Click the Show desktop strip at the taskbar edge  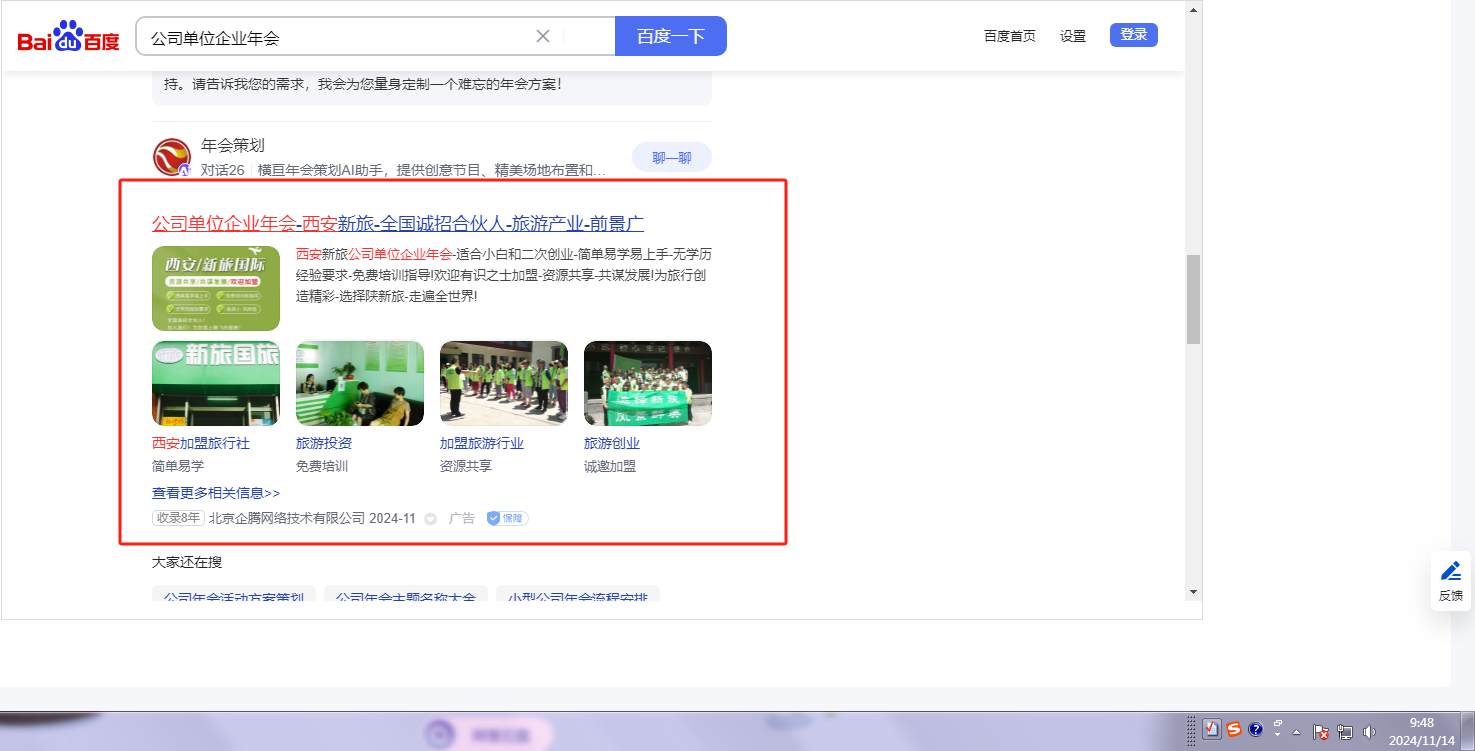point(1468,731)
